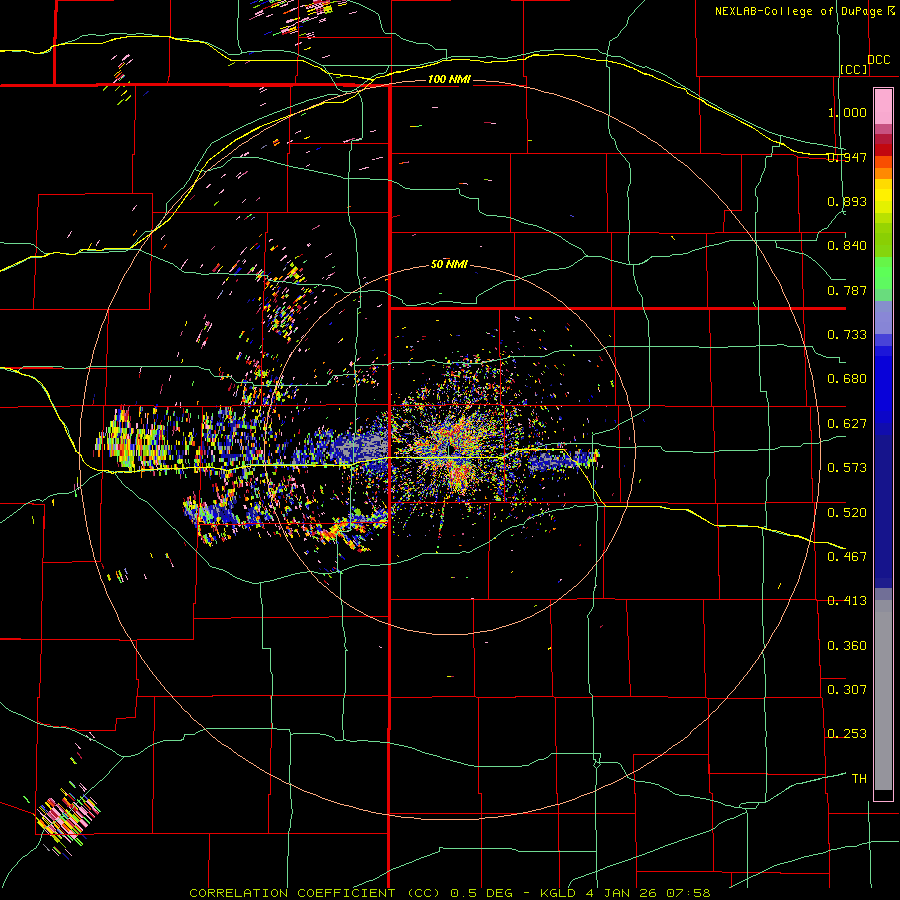
Task: Select the 1.000 scale value
Action: (847, 112)
